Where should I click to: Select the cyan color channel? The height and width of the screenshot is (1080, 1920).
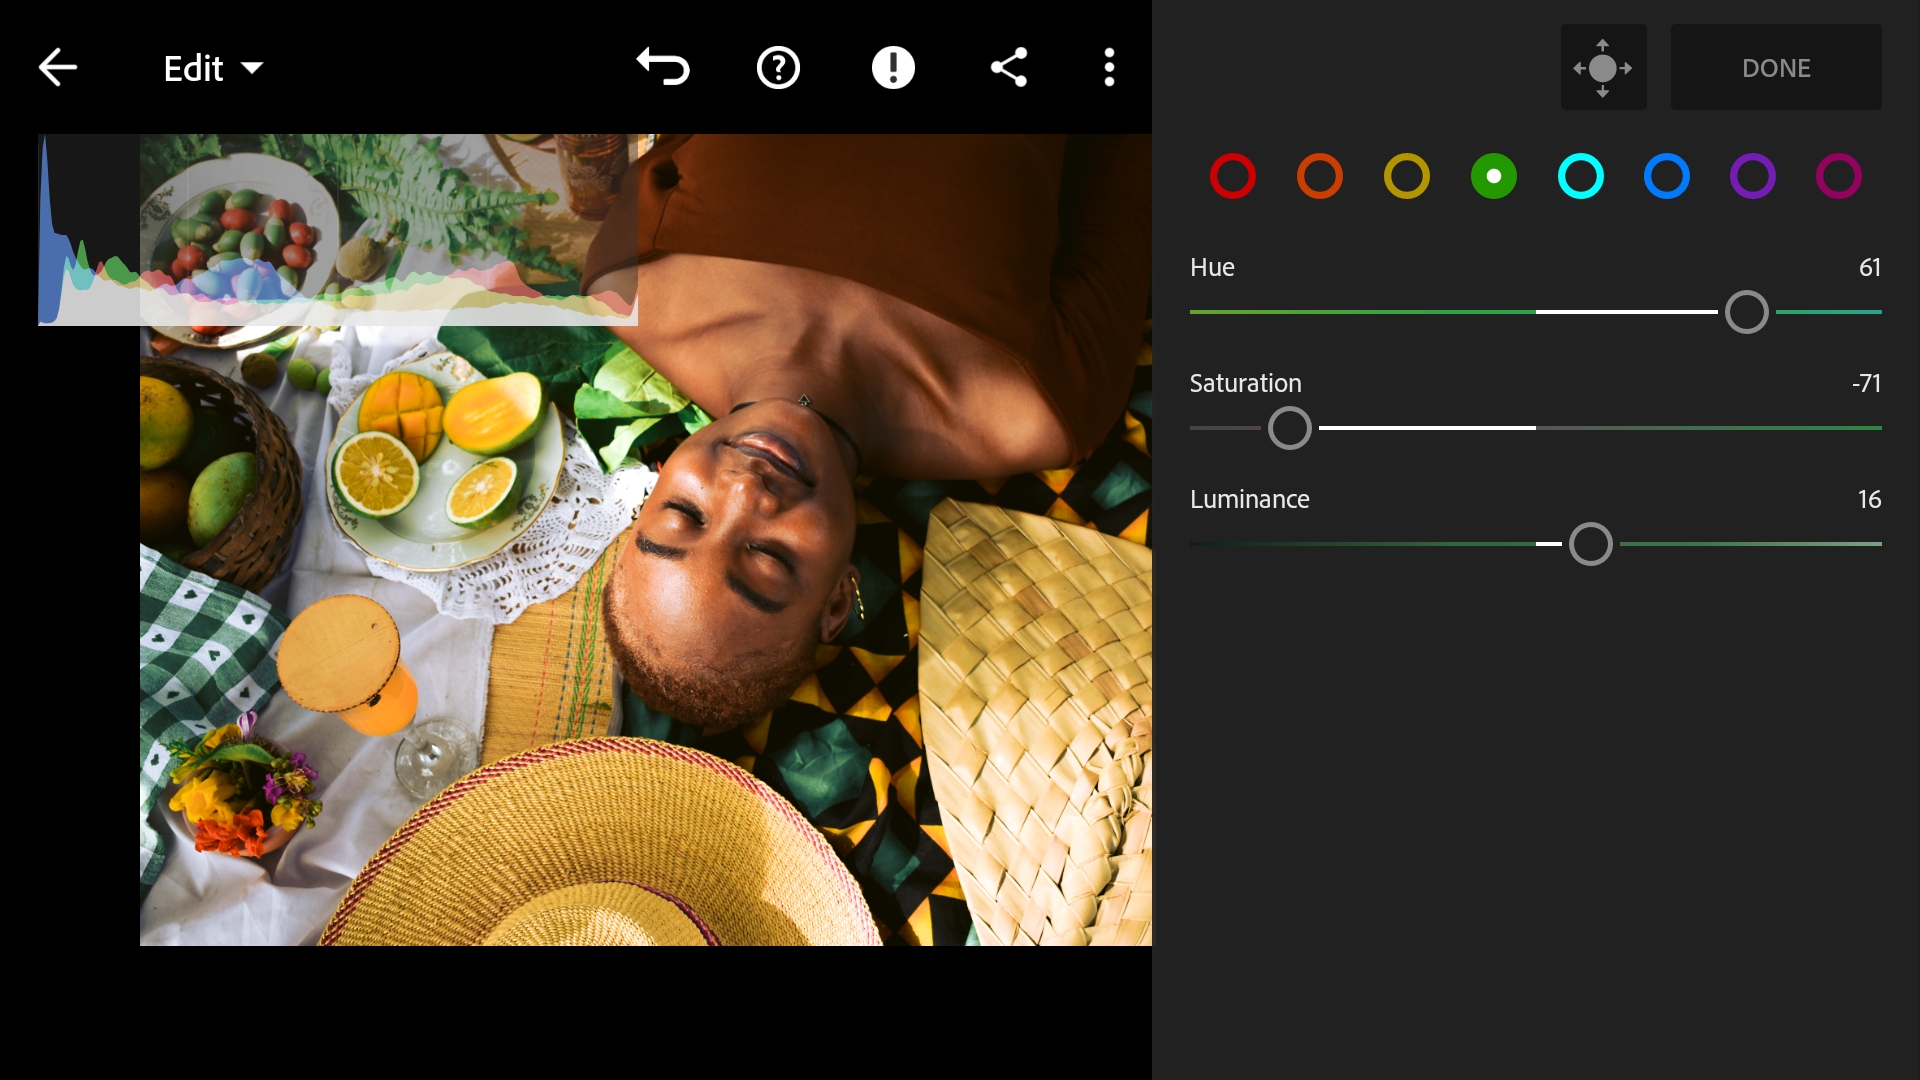click(x=1580, y=175)
